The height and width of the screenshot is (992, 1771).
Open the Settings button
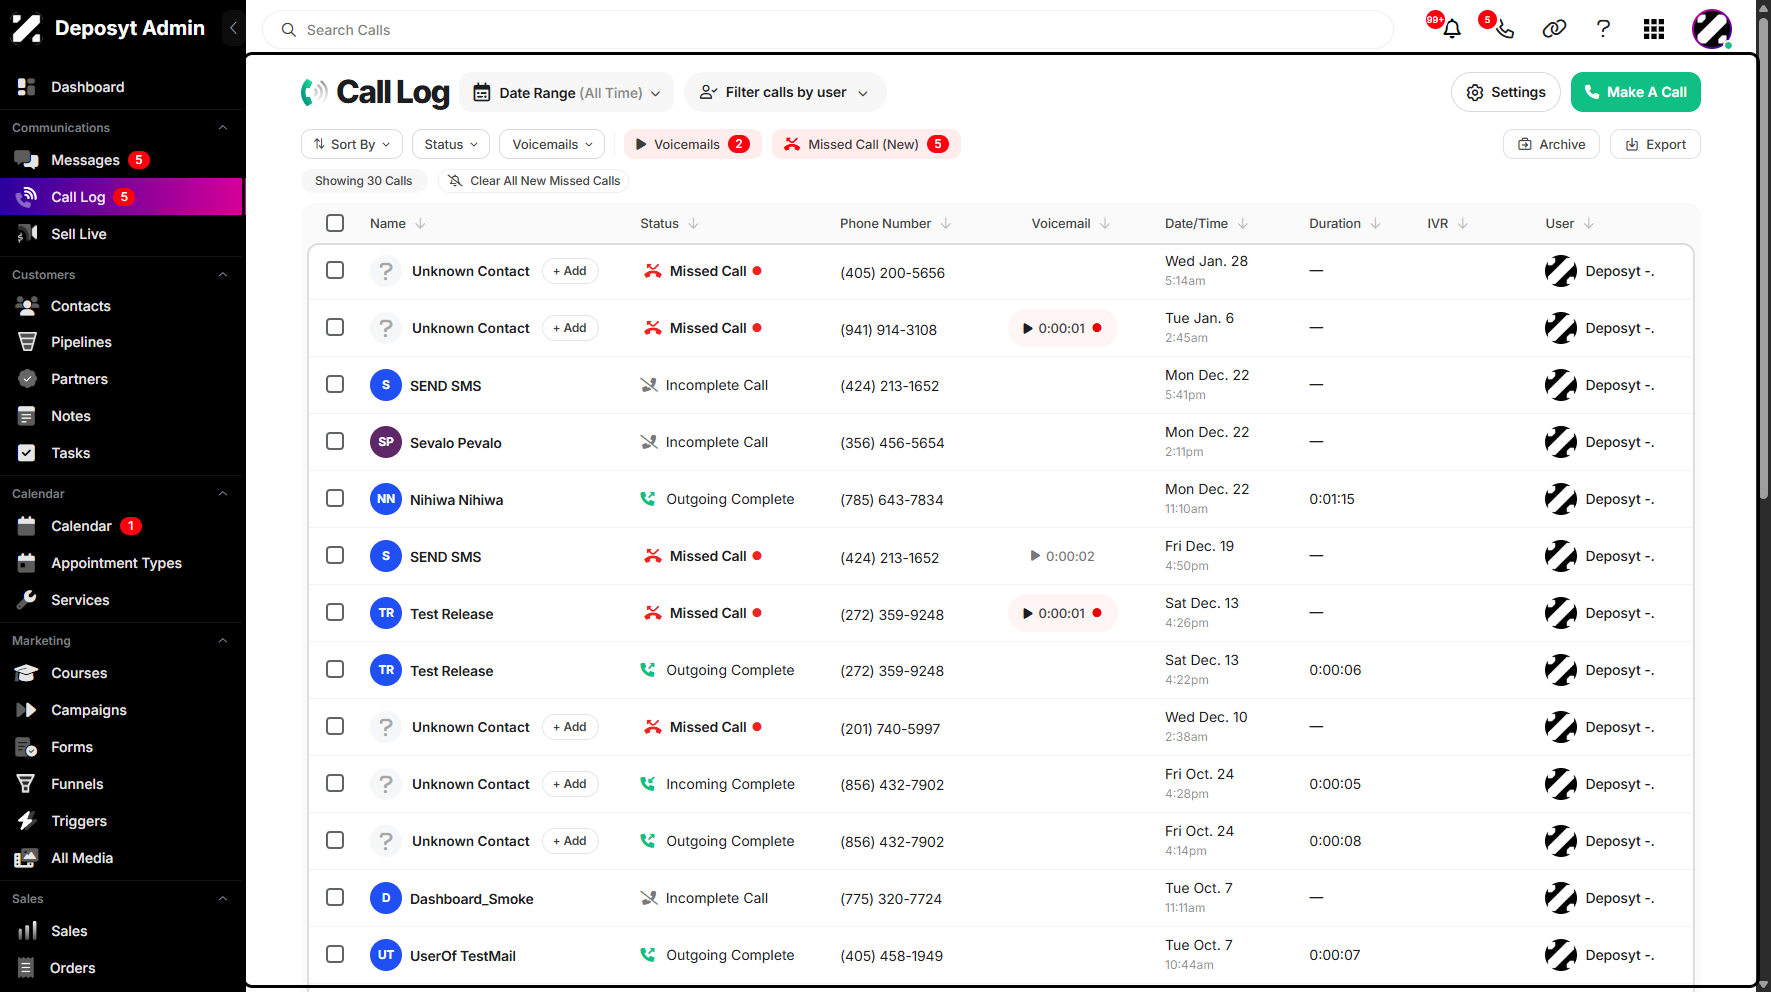click(x=1505, y=92)
